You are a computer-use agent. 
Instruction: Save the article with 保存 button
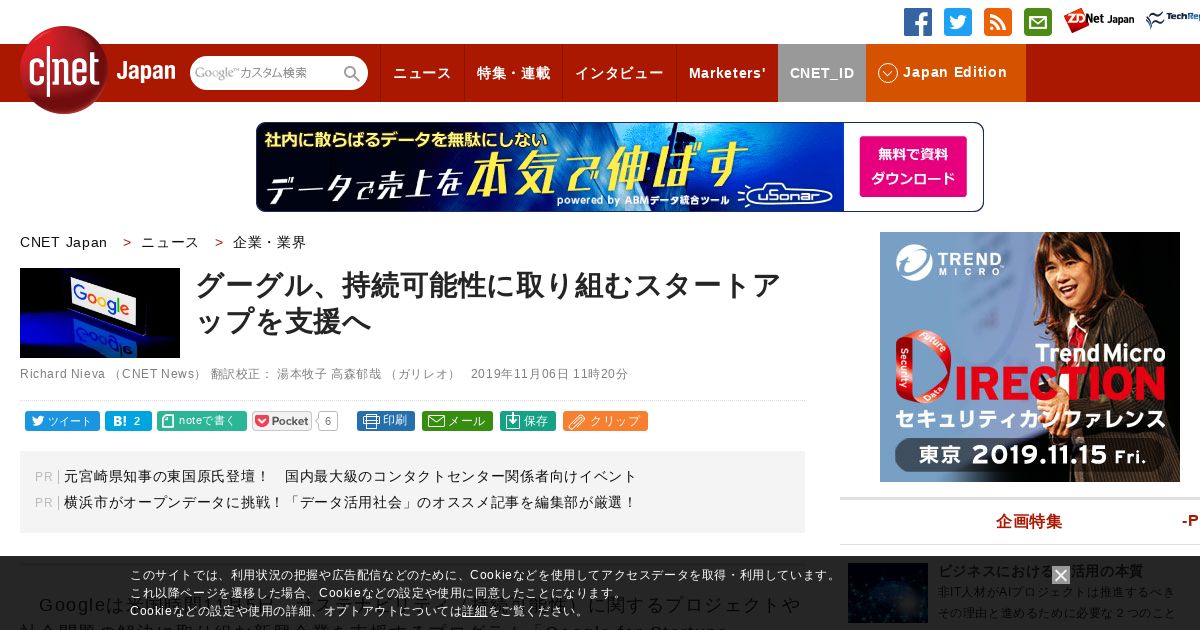point(528,421)
